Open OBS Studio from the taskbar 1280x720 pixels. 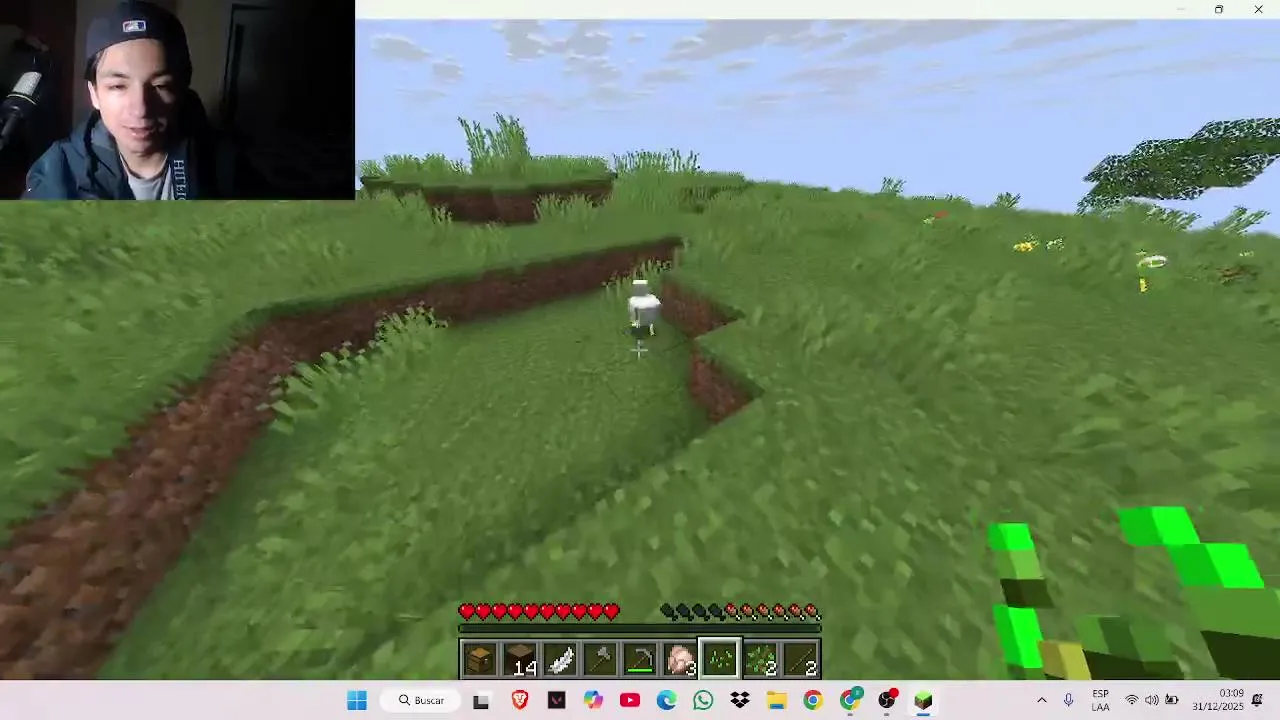[x=887, y=700]
